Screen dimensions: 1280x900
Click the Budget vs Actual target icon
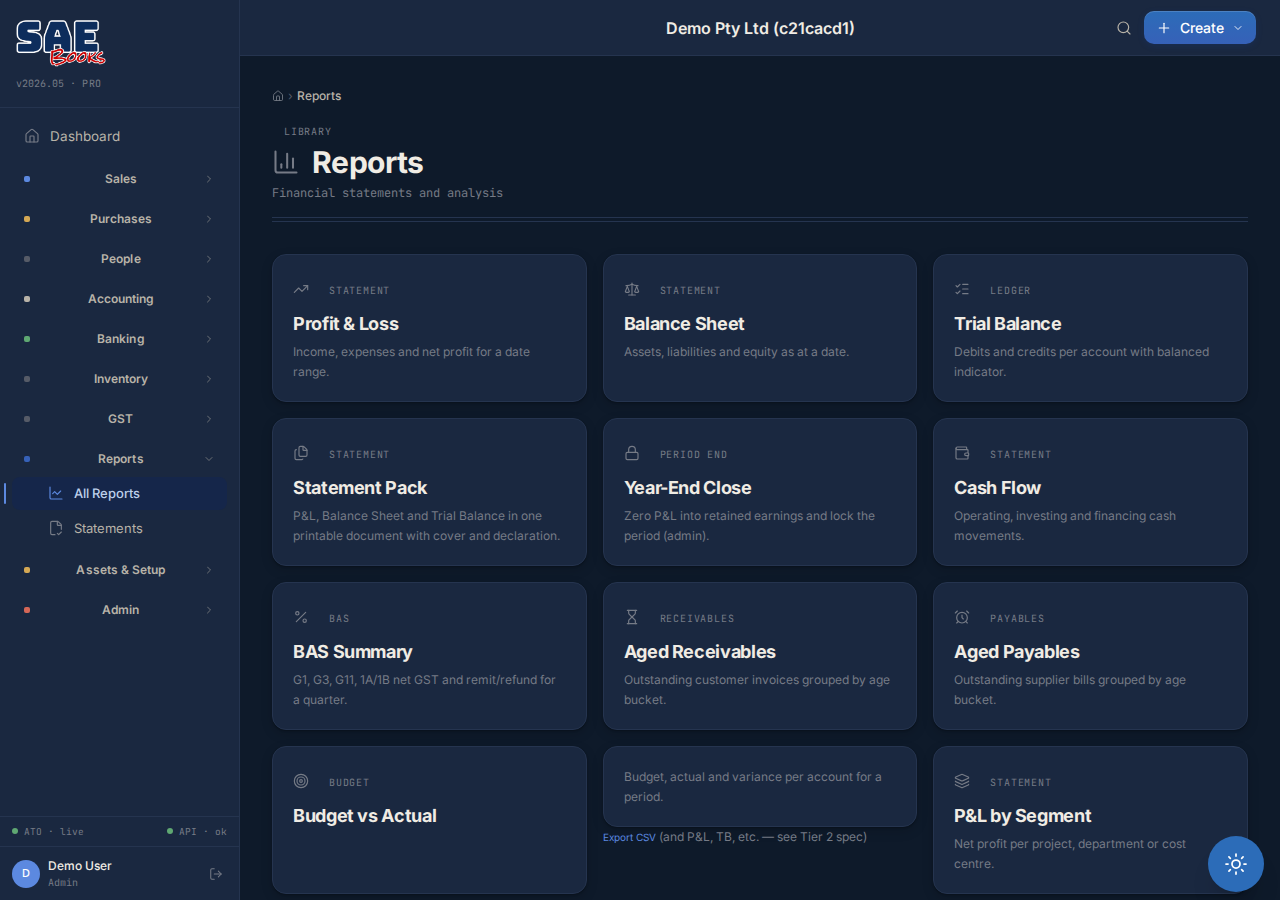301,781
